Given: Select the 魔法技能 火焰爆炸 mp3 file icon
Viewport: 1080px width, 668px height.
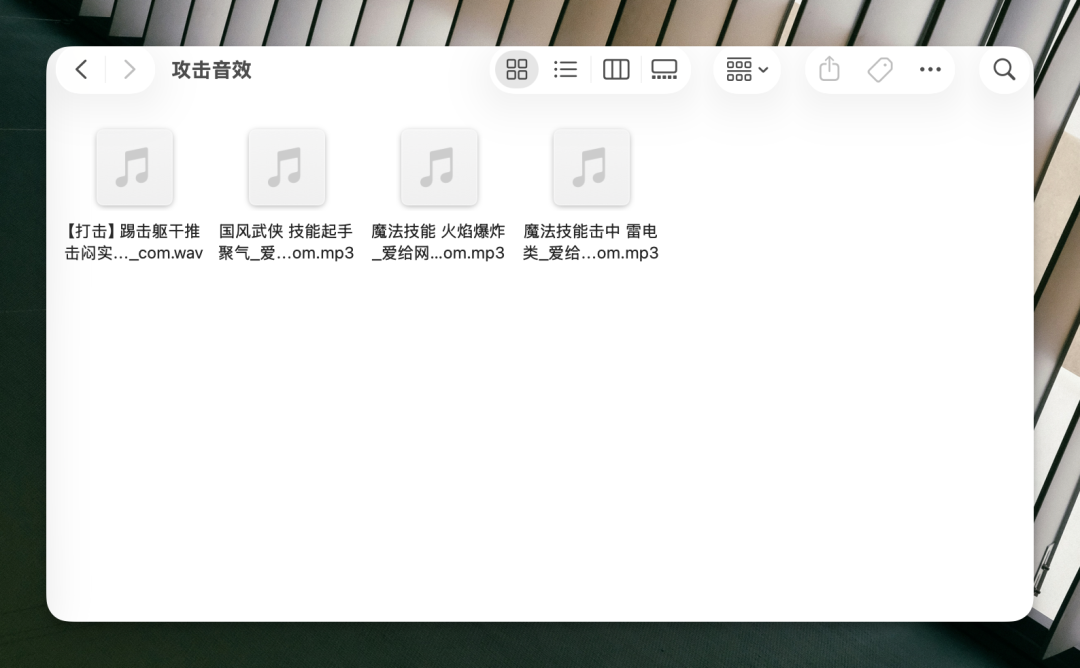Looking at the screenshot, I should (439, 167).
